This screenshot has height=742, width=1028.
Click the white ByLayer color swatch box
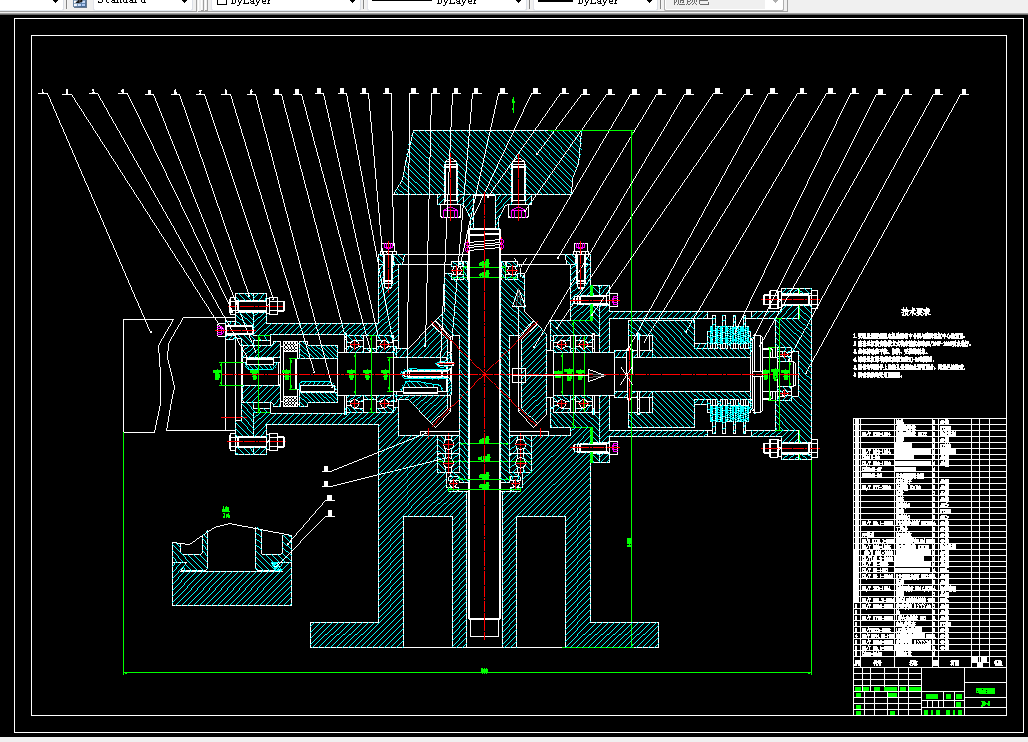pyautogui.click(x=222, y=3)
